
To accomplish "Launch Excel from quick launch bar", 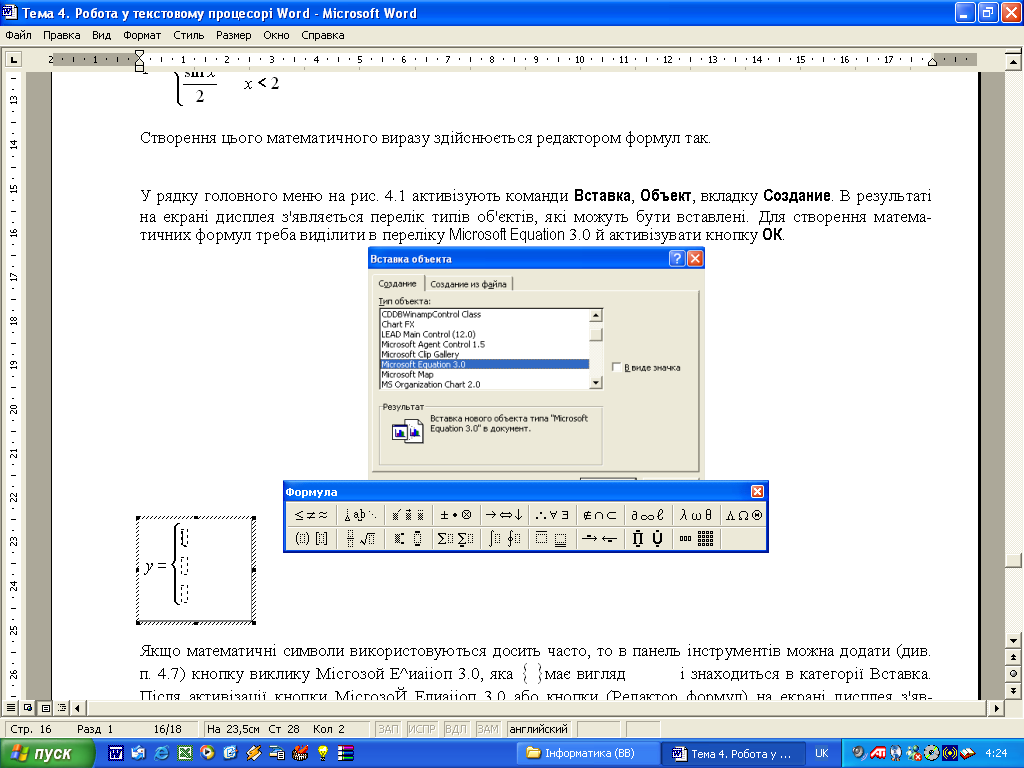I will click(x=185, y=754).
